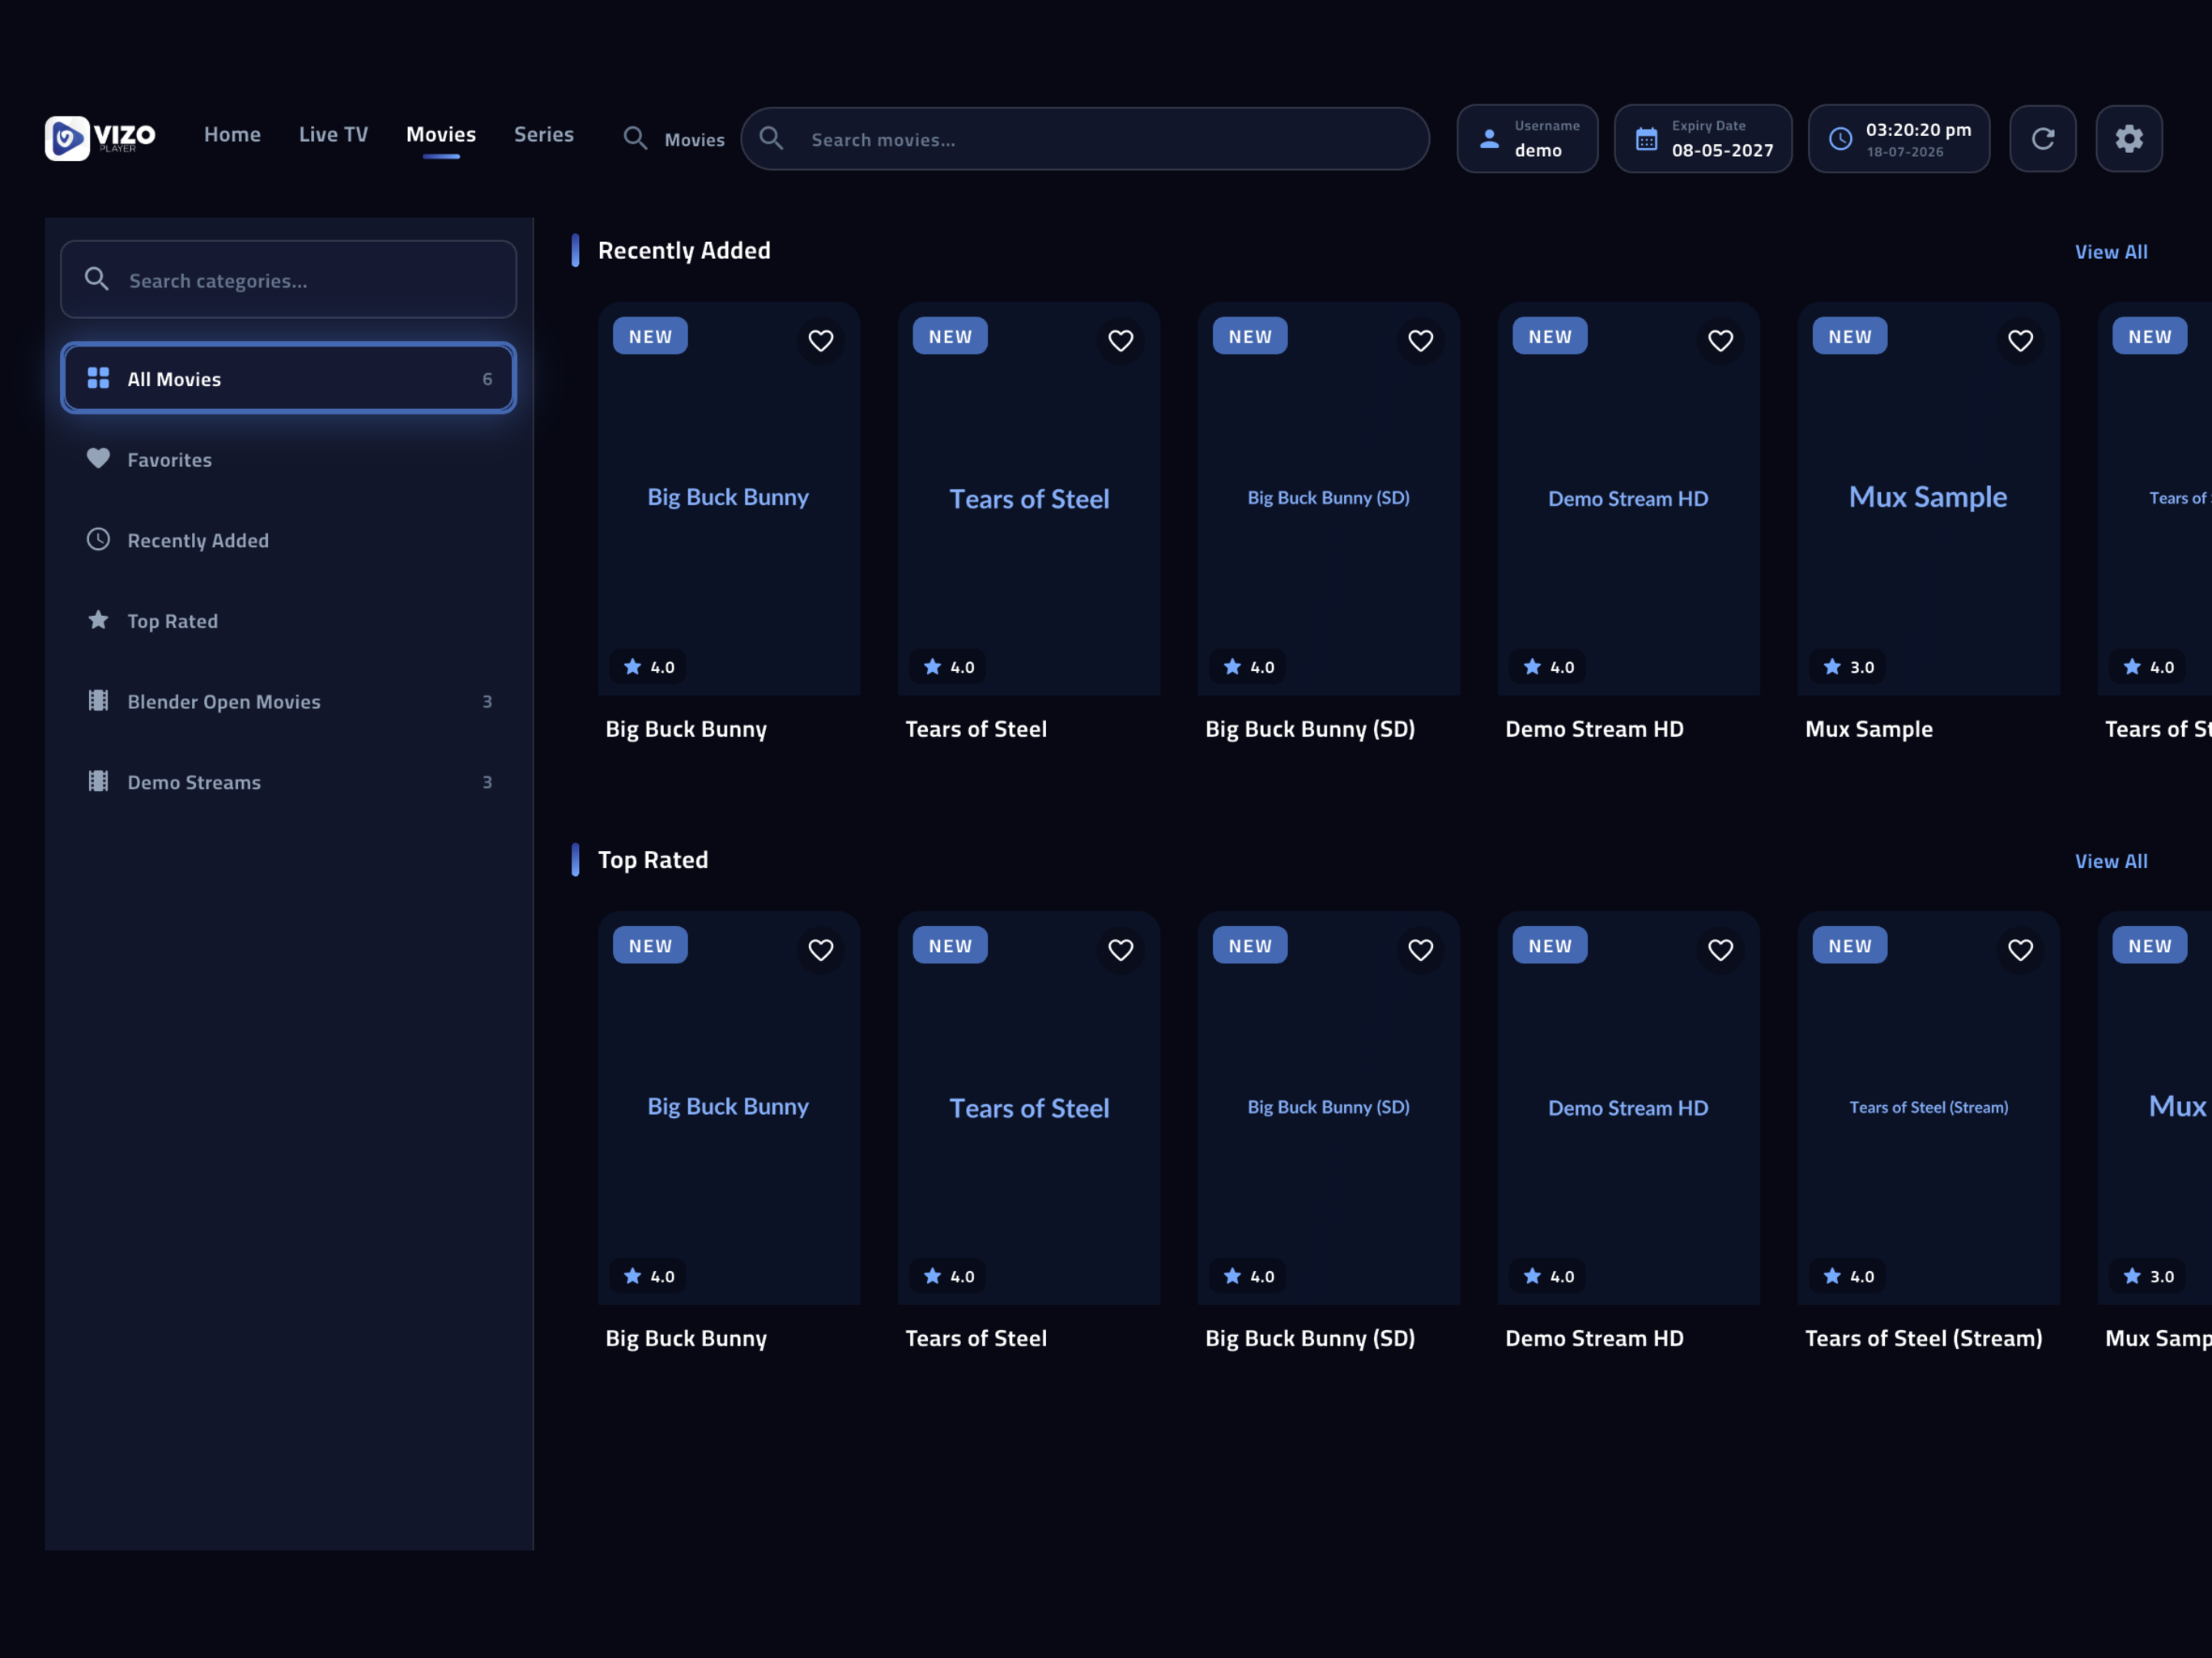Click the Recently Added section heading
The image size is (2212, 1658).
click(684, 251)
